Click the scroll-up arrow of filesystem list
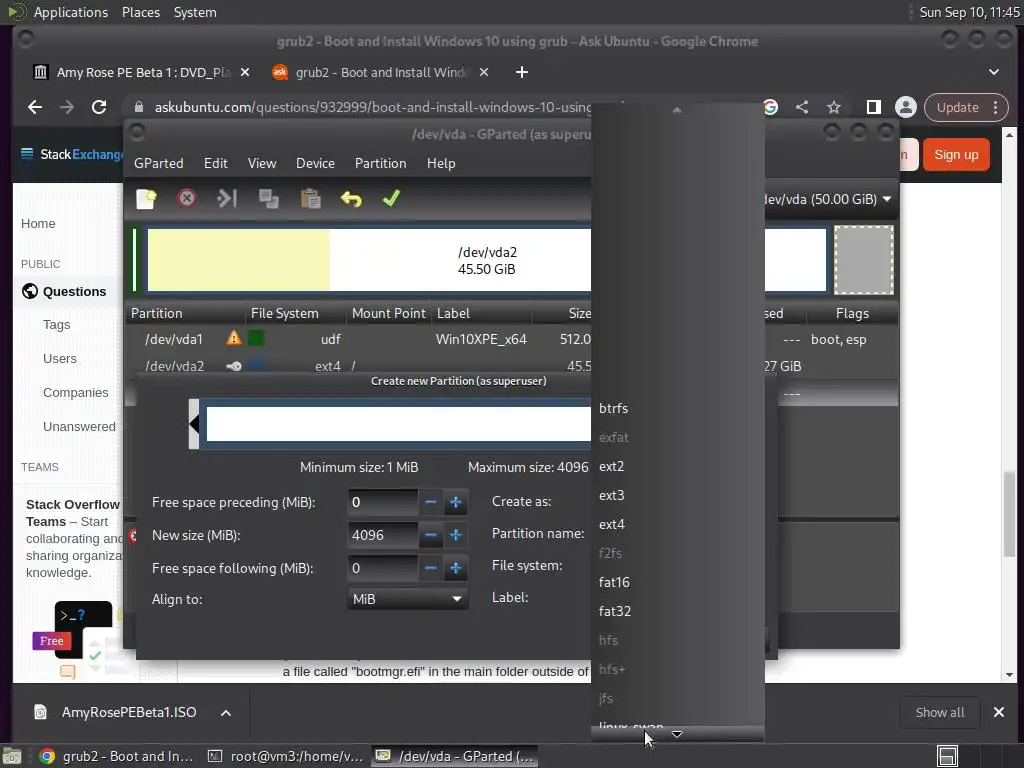Screen dimensions: 1024x768 677,110
